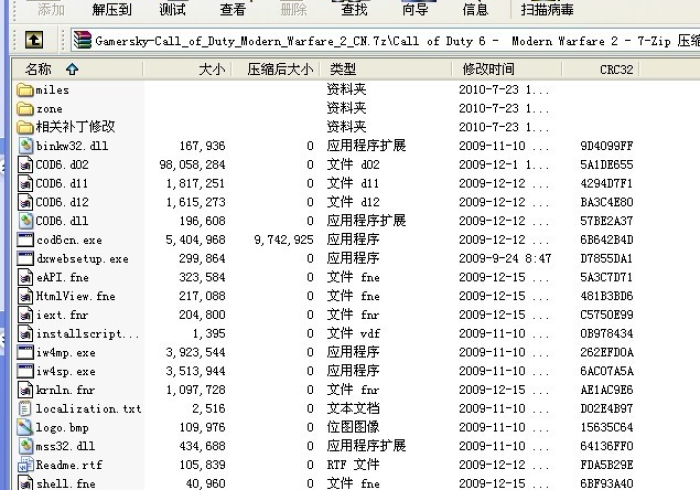Click the file name localization.txt
700x490 pixels.
click(88, 409)
